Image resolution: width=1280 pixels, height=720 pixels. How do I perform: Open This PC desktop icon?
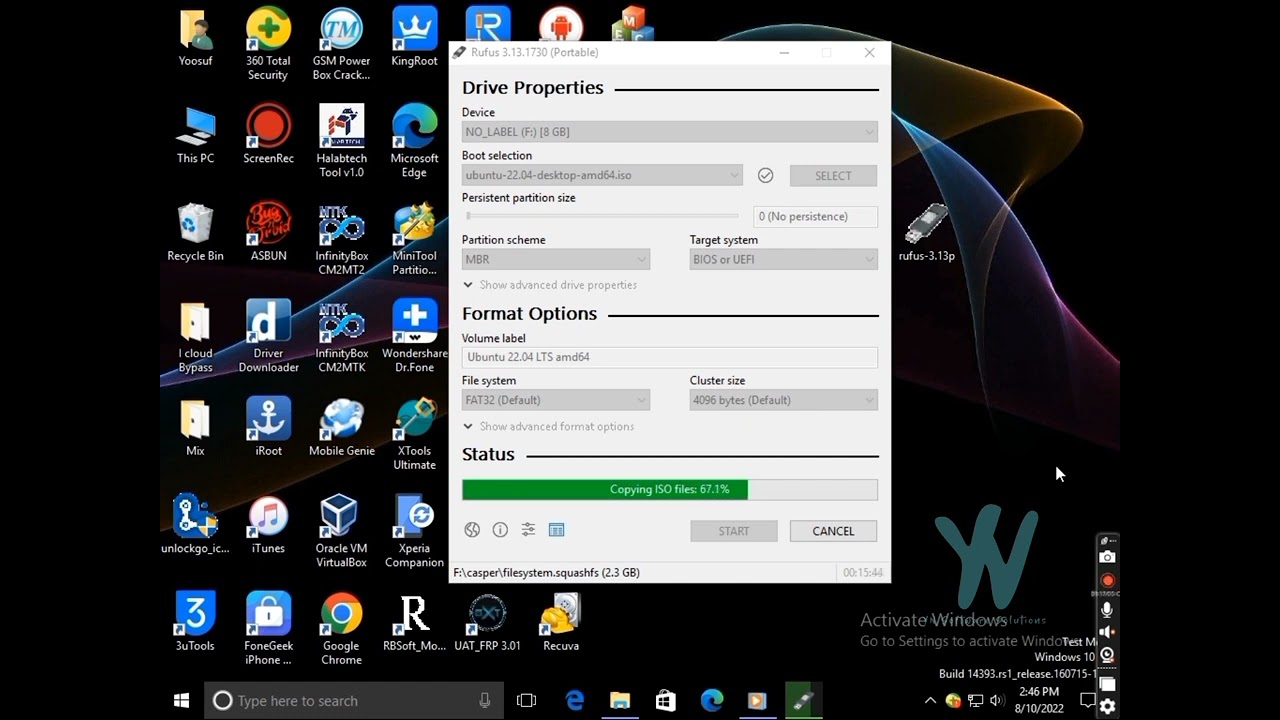195,135
